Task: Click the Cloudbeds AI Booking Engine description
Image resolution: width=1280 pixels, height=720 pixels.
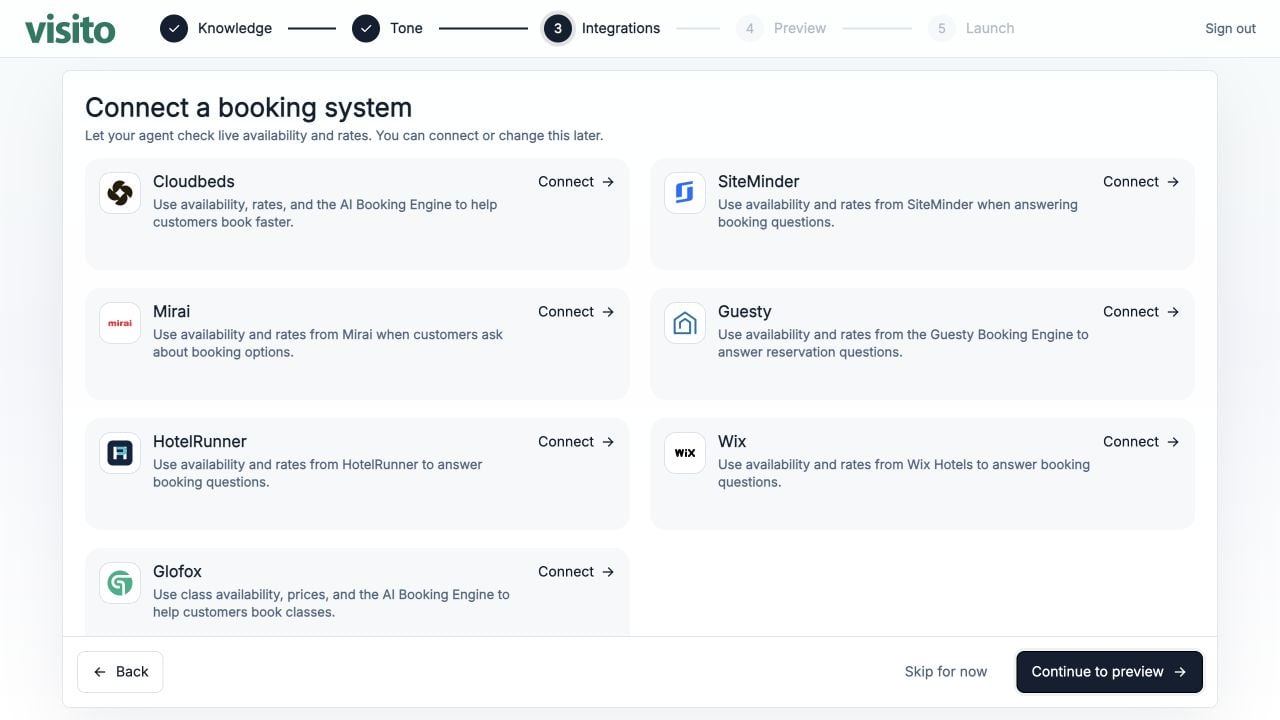Action: 325,213
